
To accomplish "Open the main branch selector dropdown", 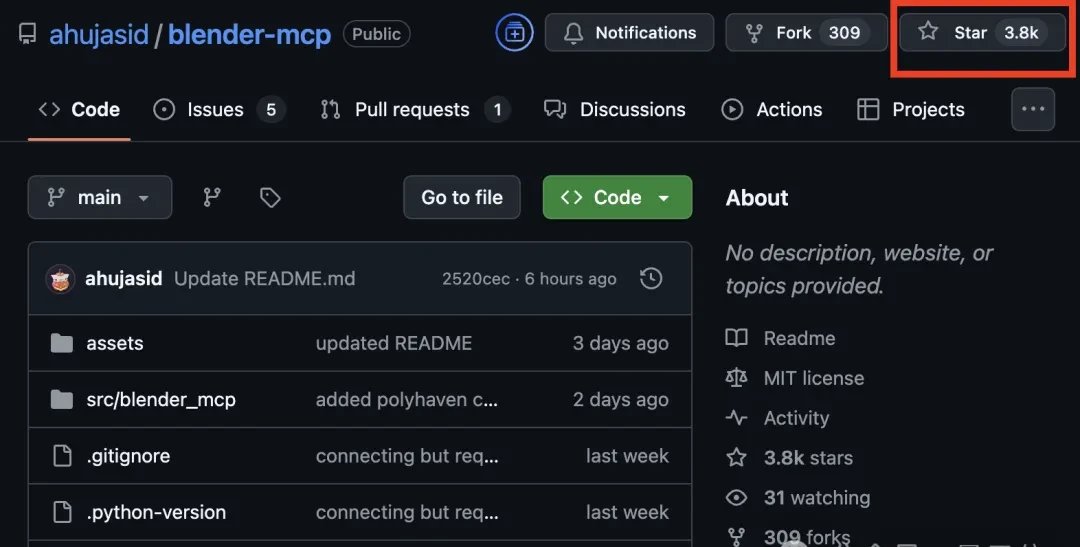I will [x=100, y=197].
